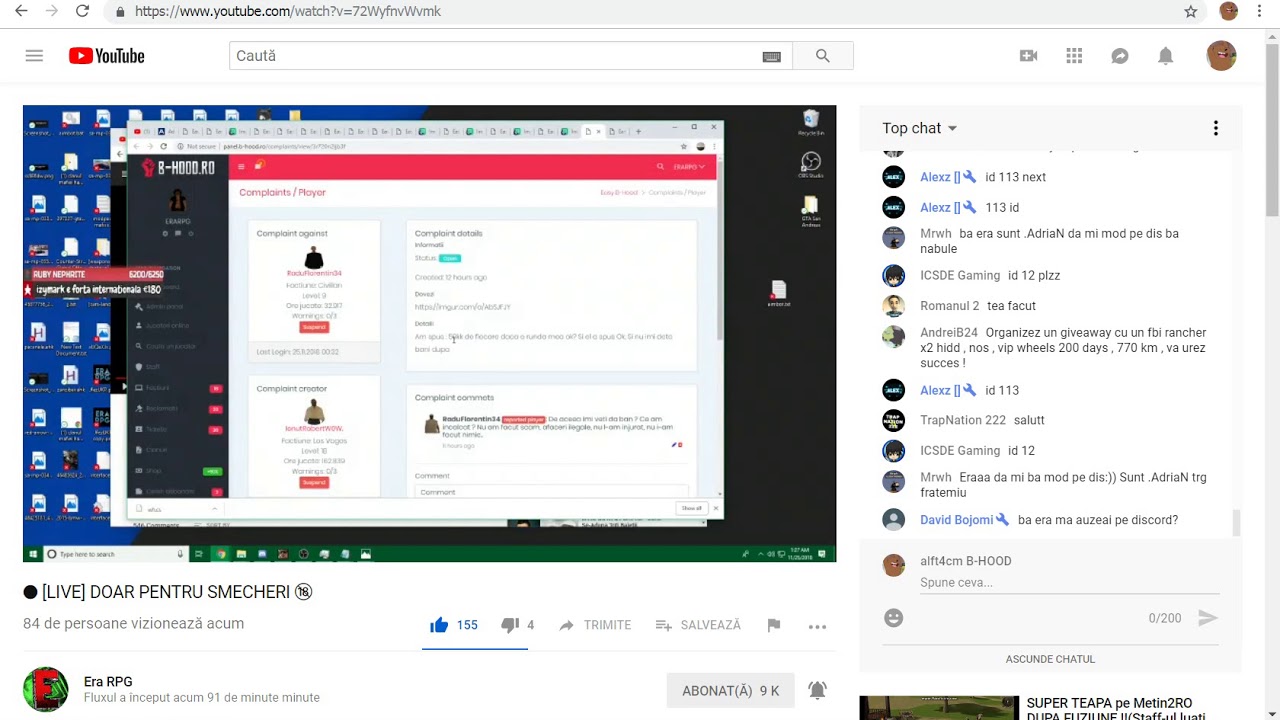
Task: Toggle channel notification bell
Action: pos(817,690)
